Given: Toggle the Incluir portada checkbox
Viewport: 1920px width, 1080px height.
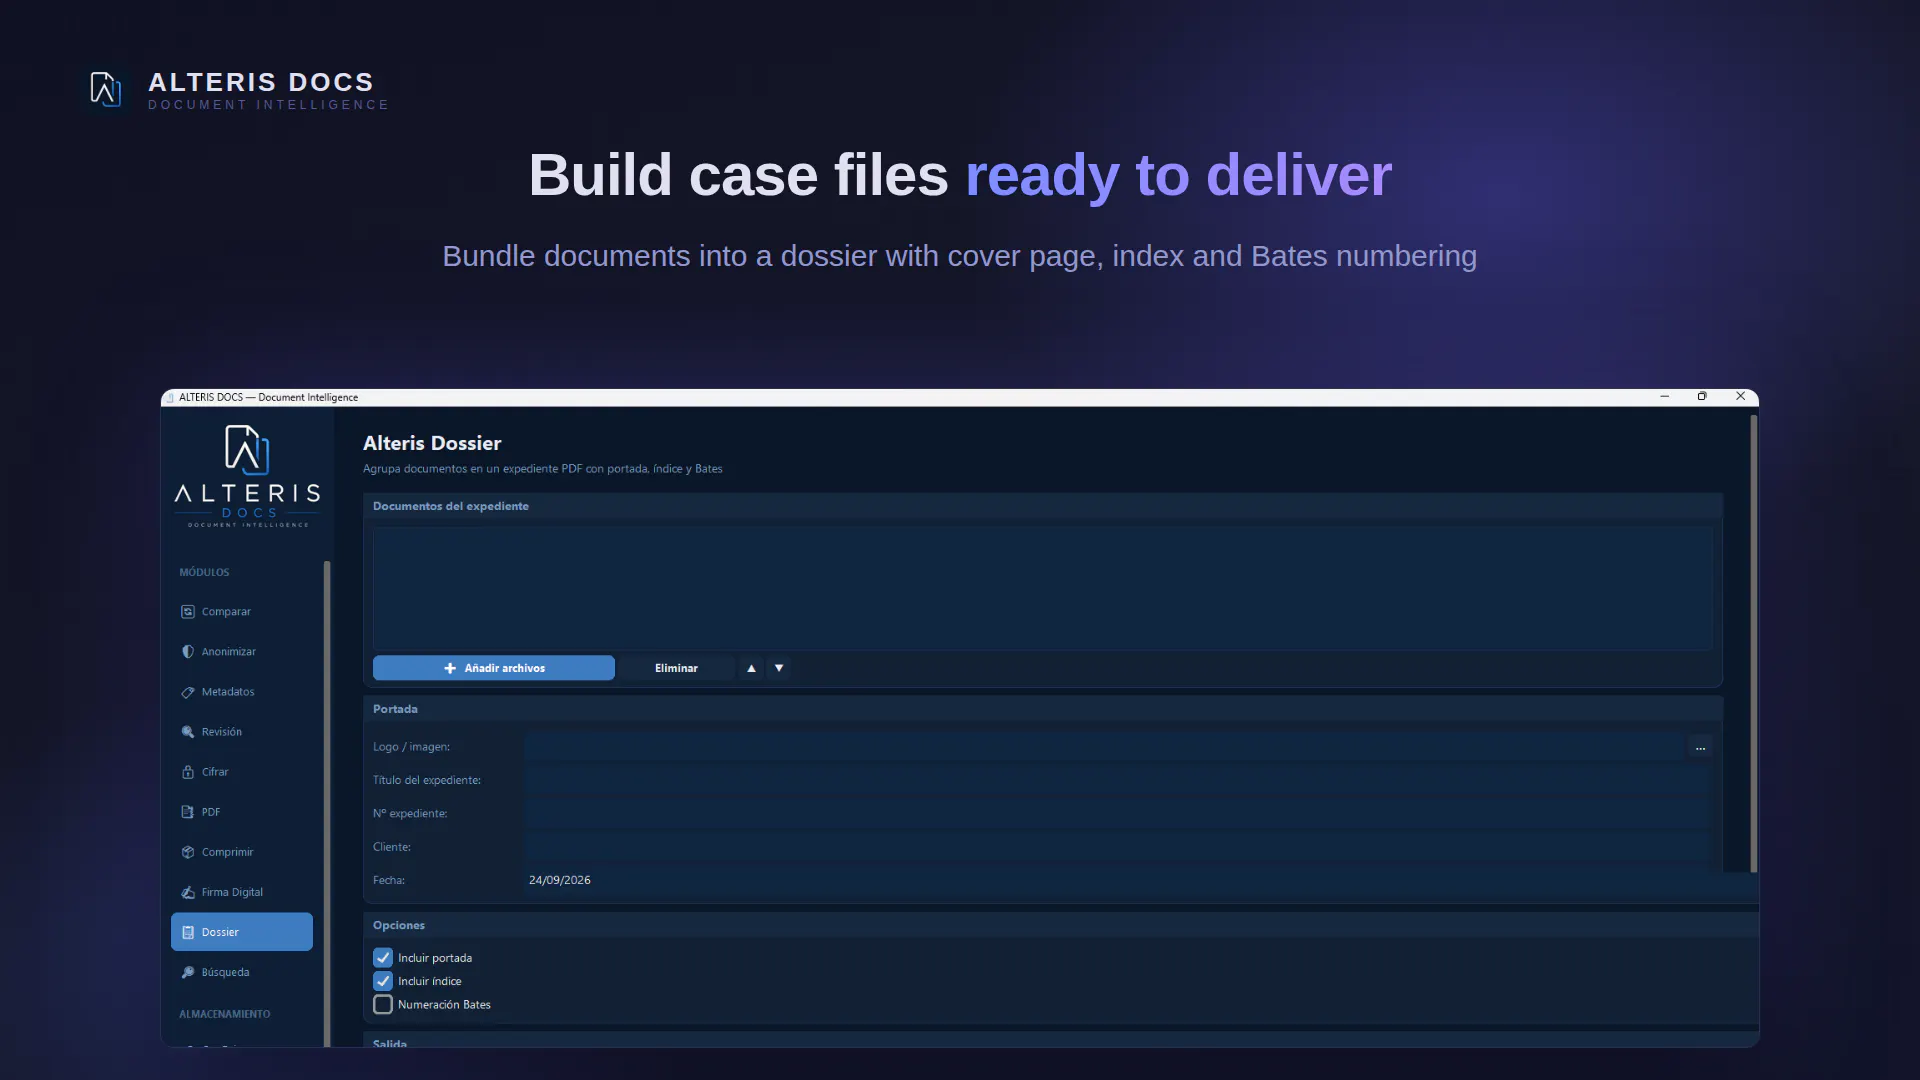Looking at the screenshot, I should [383, 958].
